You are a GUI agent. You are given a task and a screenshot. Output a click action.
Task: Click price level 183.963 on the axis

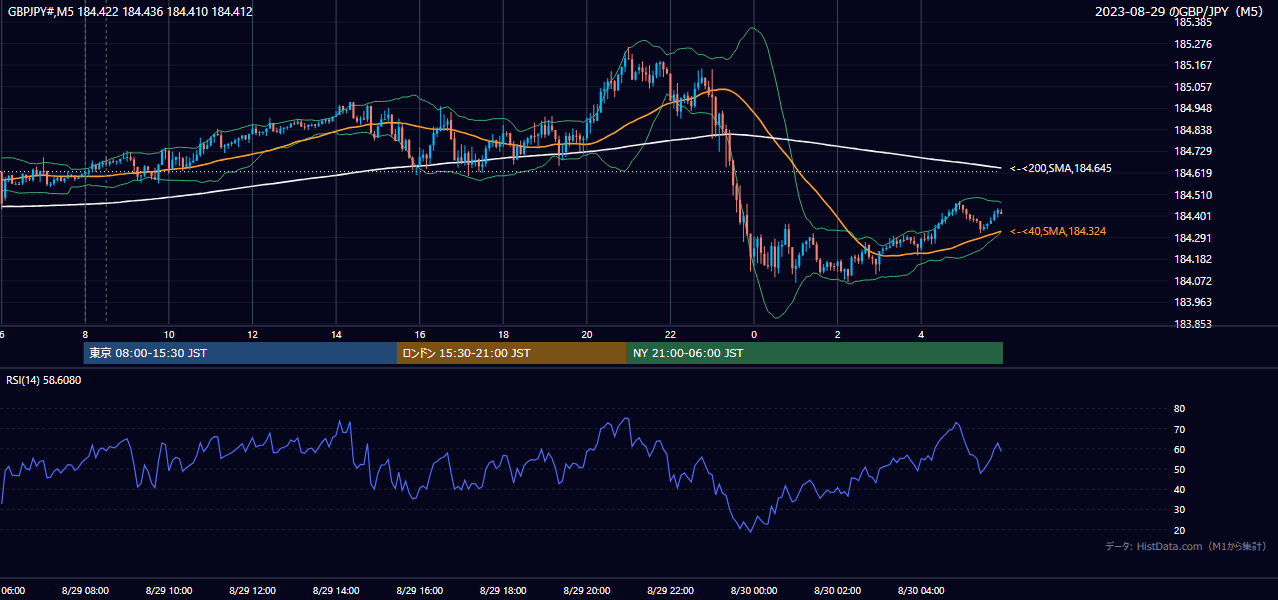[x=1193, y=302]
